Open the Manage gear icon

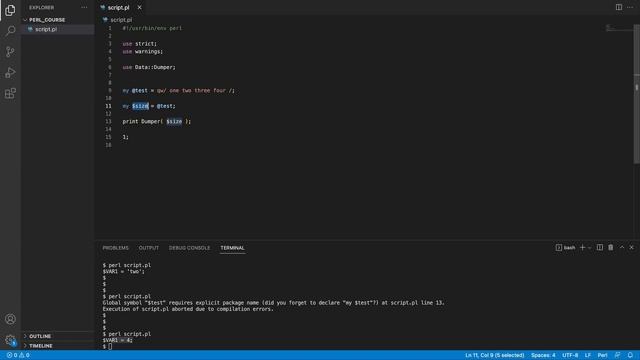10,340
